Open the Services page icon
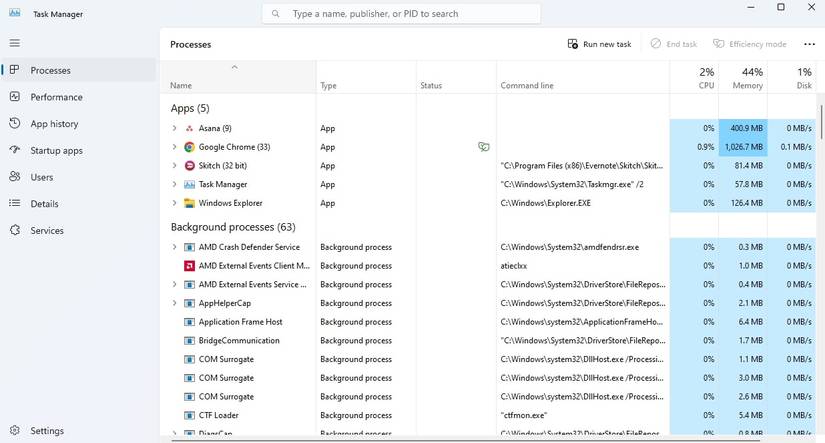Viewport: 825px width, 443px height. point(14,230)
